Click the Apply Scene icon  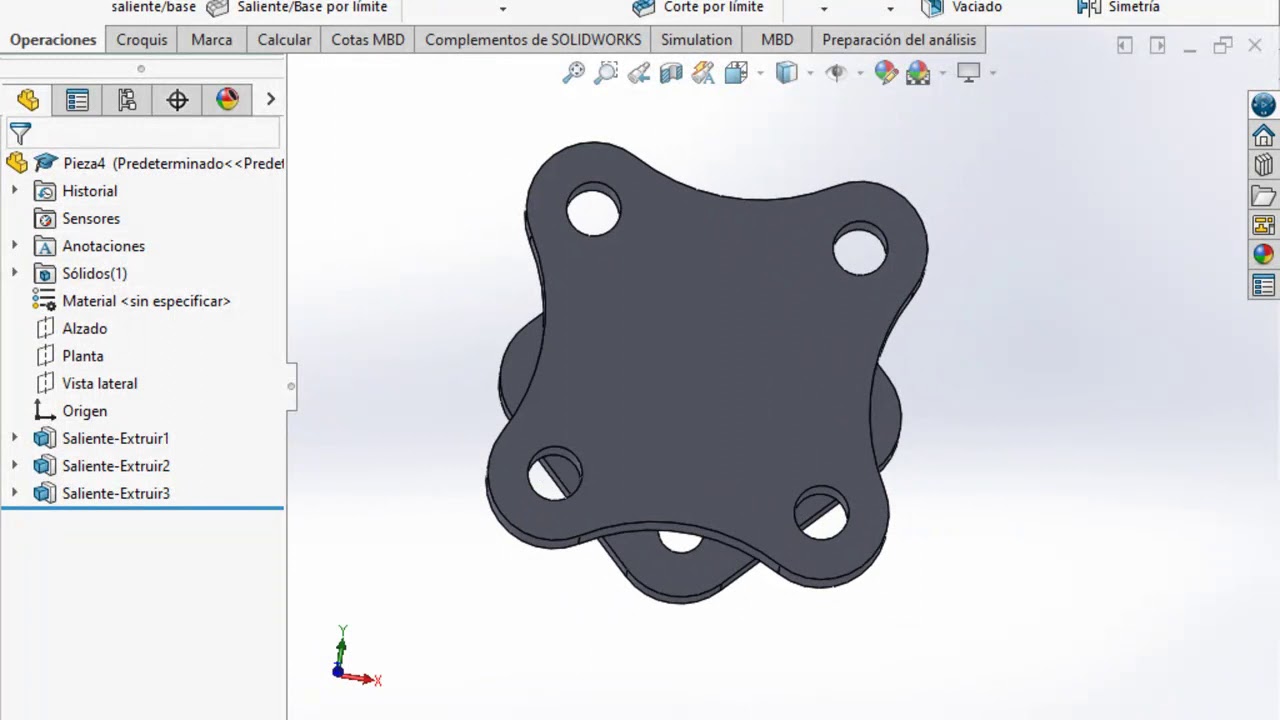918,72
